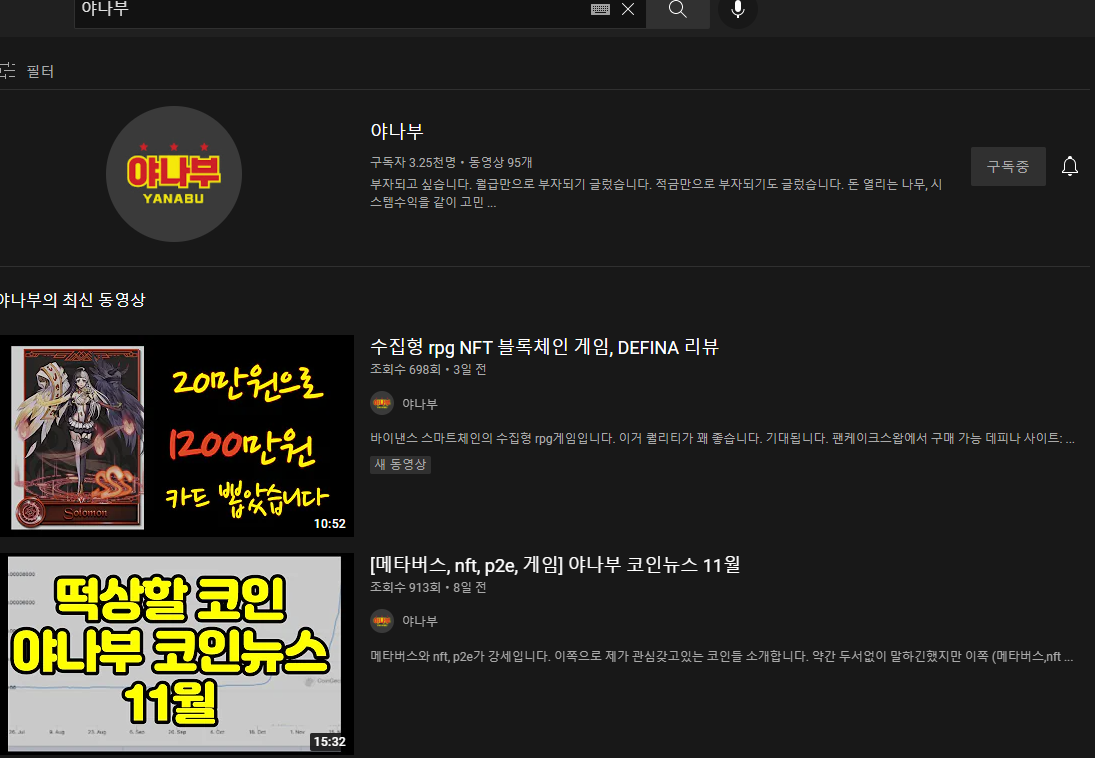The height and width of the screenshot is (758, 1095).
Task: Start voice search with the microphone icon
Action: (737, 10)
